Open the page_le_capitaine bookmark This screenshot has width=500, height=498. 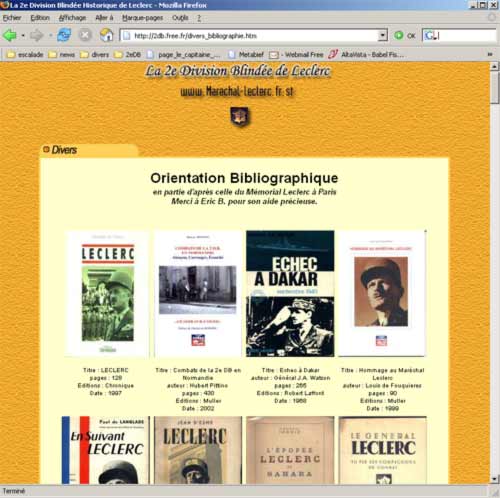pos(184,54)
